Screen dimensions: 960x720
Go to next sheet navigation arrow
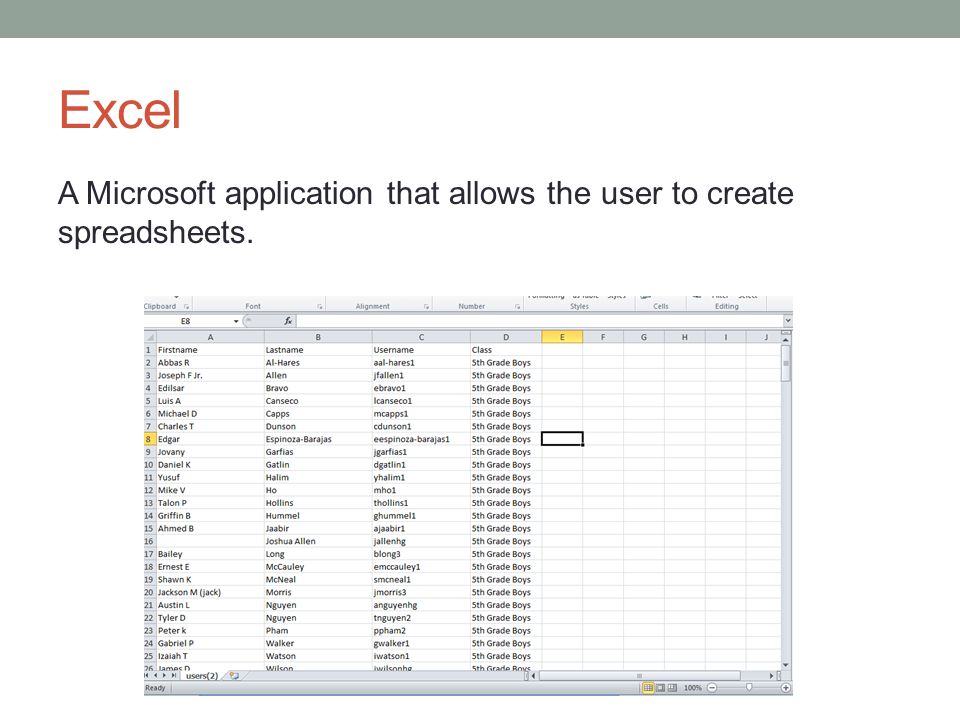pos(165,675)
